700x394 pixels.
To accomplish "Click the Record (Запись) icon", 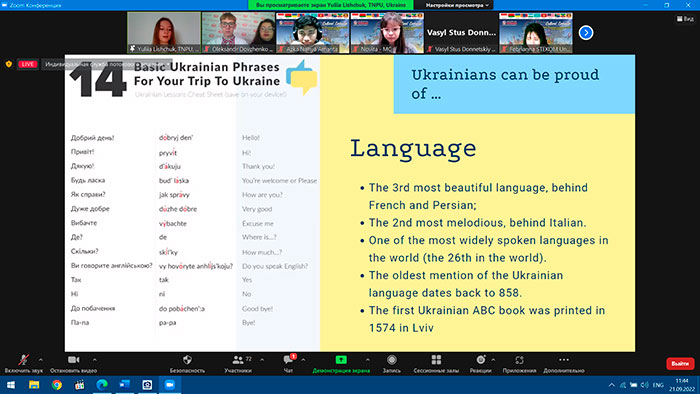I will 392,360.
